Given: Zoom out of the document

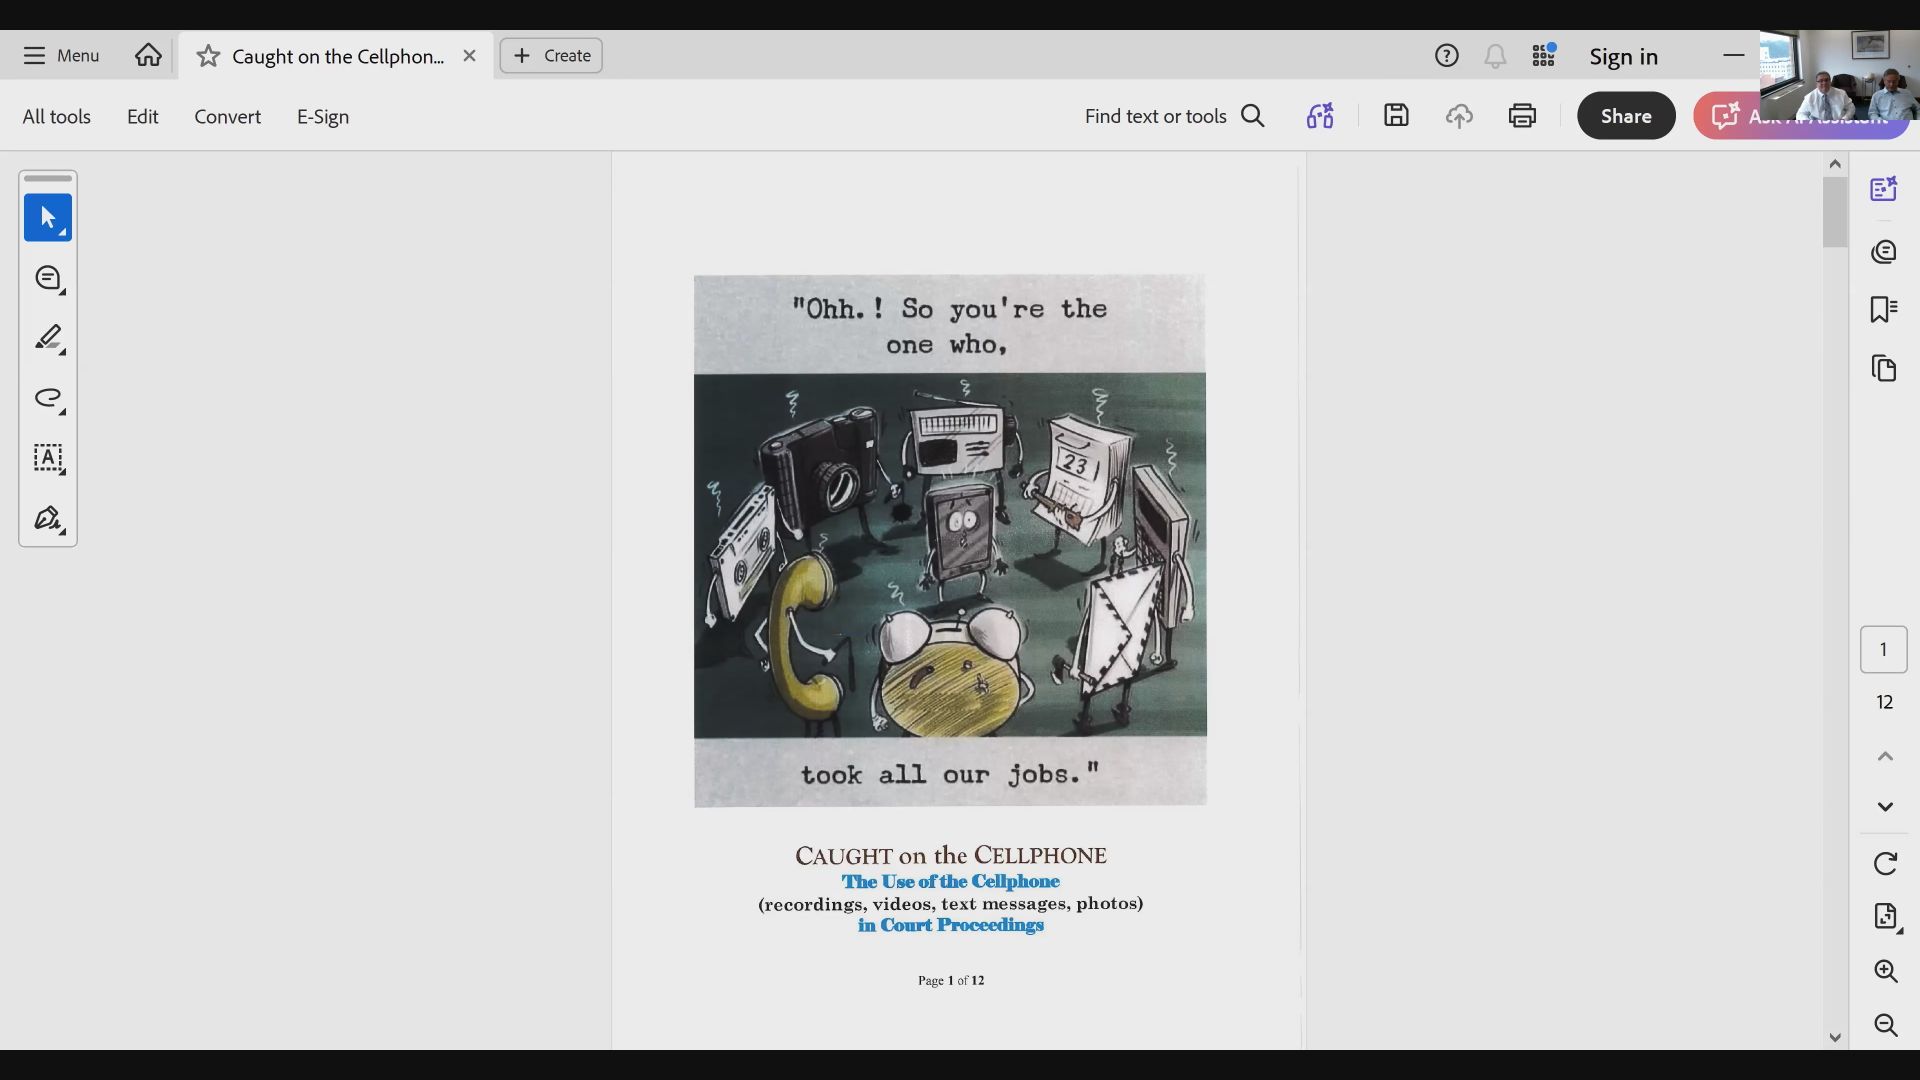Looking at the screenshot, I should point(1885,1025).
